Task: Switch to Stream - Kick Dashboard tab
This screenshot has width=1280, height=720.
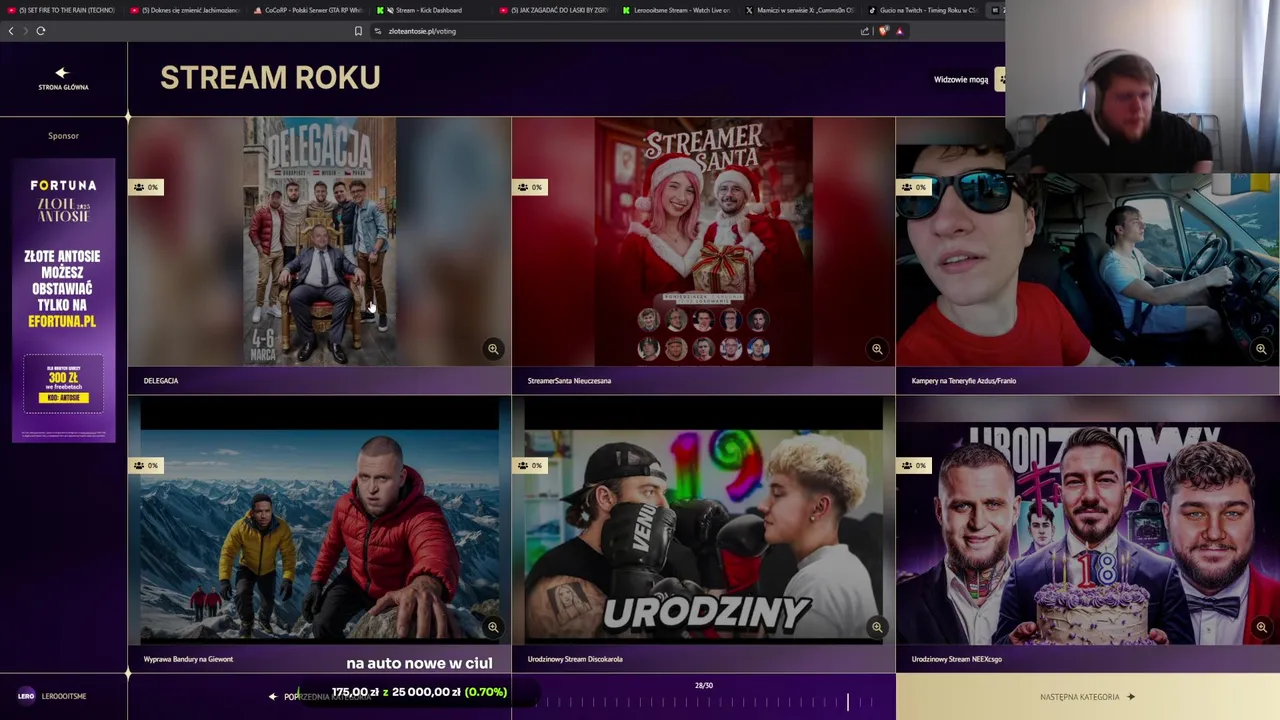Action: tap(432, 10)
